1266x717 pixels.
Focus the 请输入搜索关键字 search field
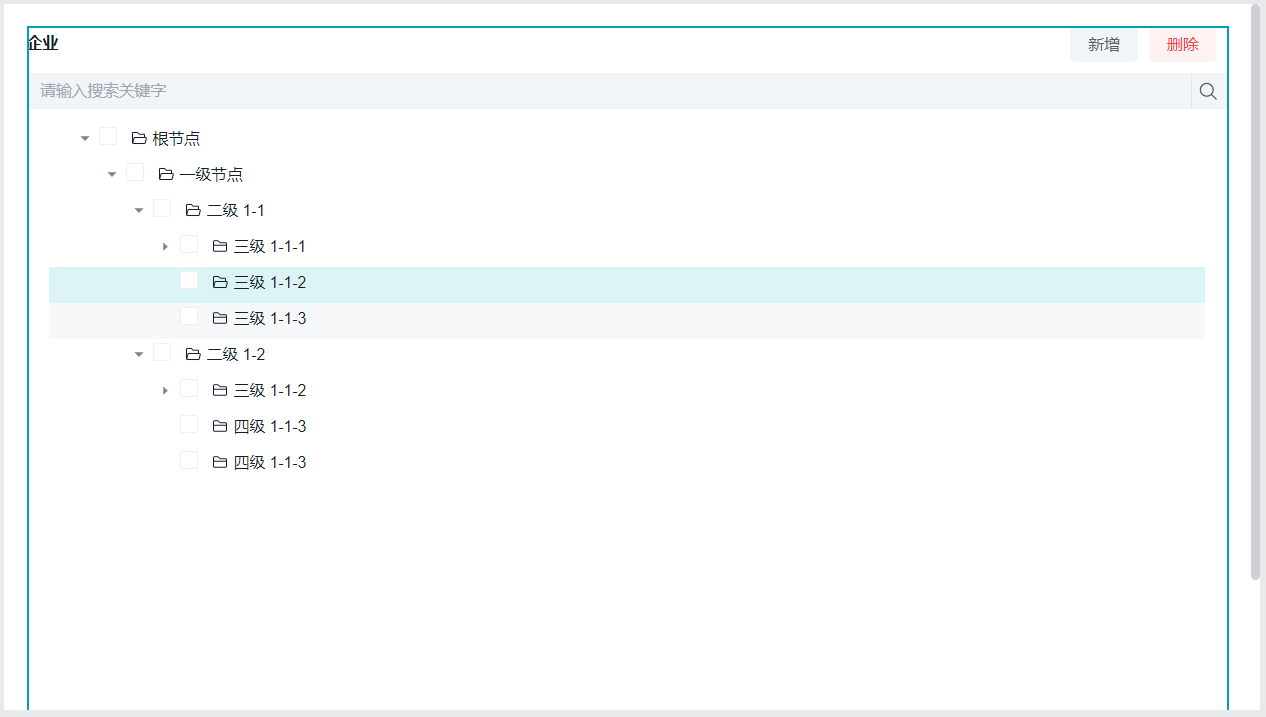610,91
